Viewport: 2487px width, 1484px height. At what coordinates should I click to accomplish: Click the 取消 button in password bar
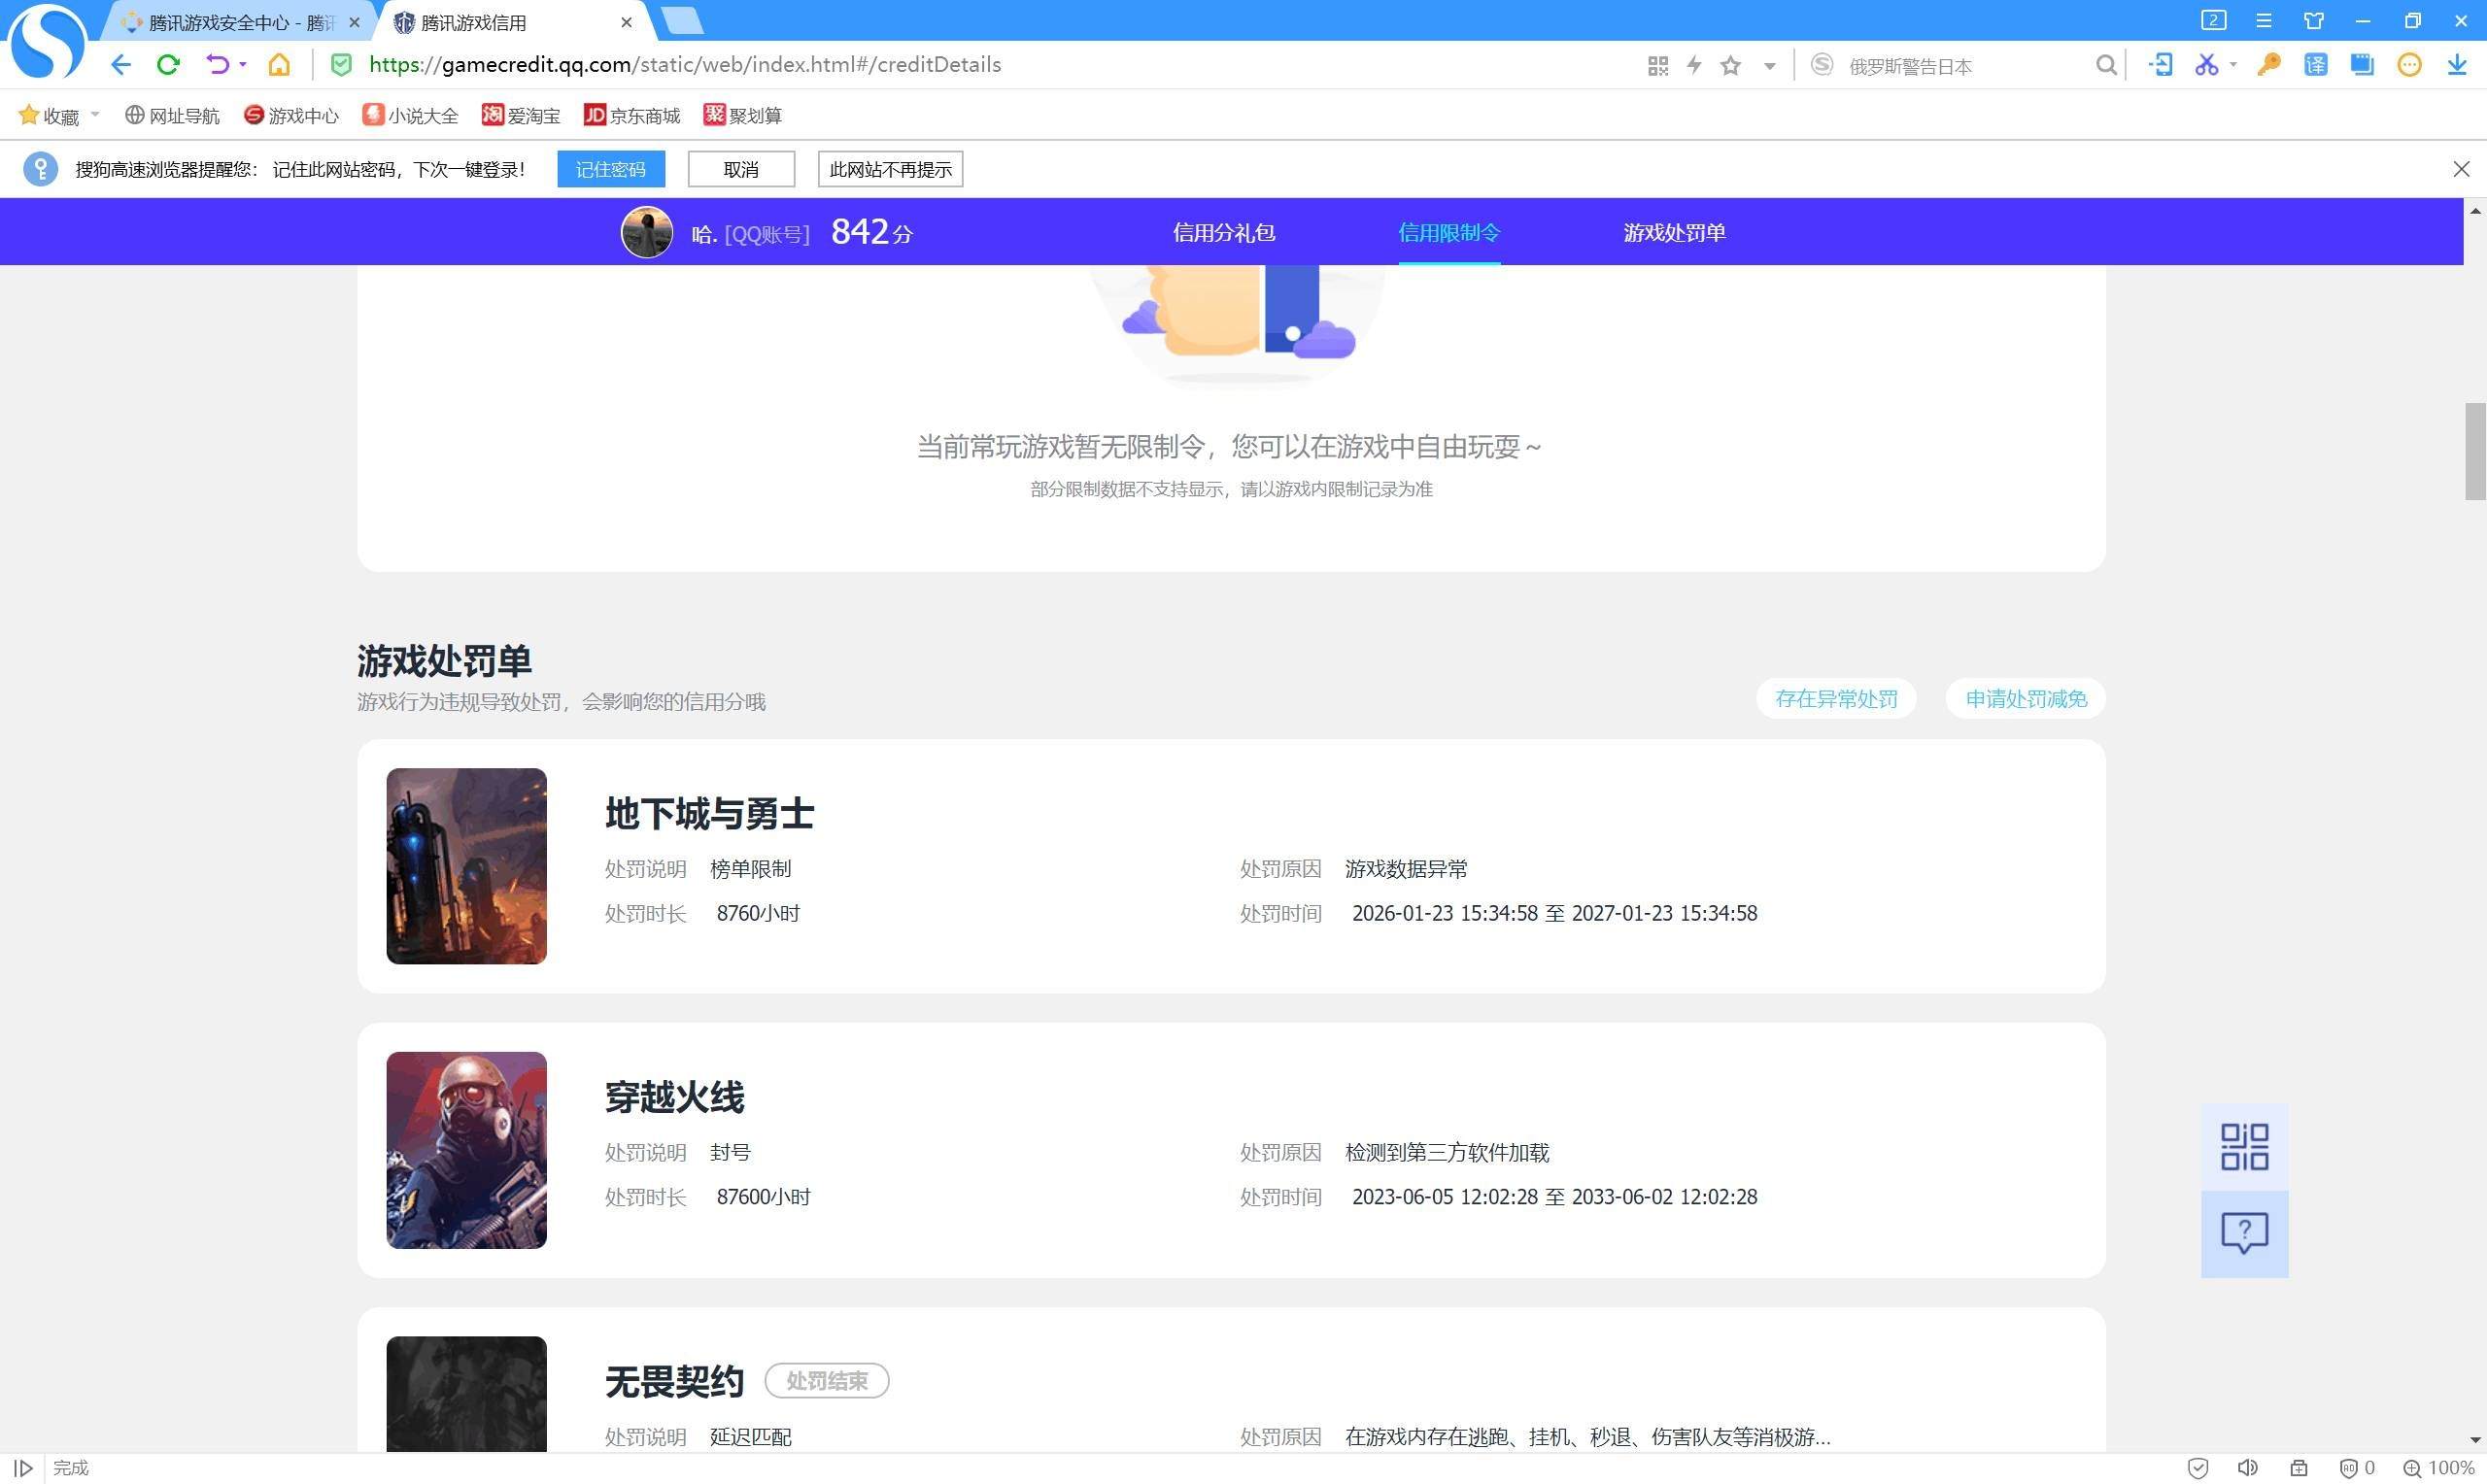pyautogui.click(x=741, y=169)
